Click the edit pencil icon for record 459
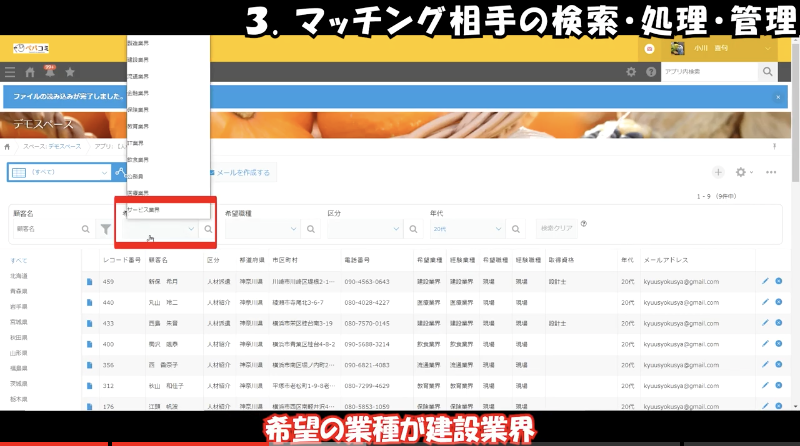 click(x=765, y=281)
